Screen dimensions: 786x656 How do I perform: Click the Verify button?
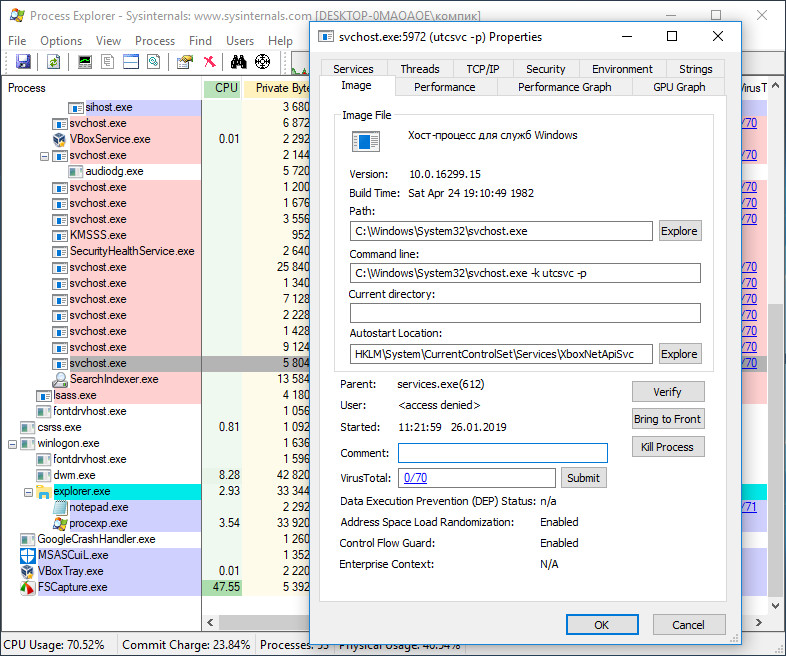[x=668, y=392]
